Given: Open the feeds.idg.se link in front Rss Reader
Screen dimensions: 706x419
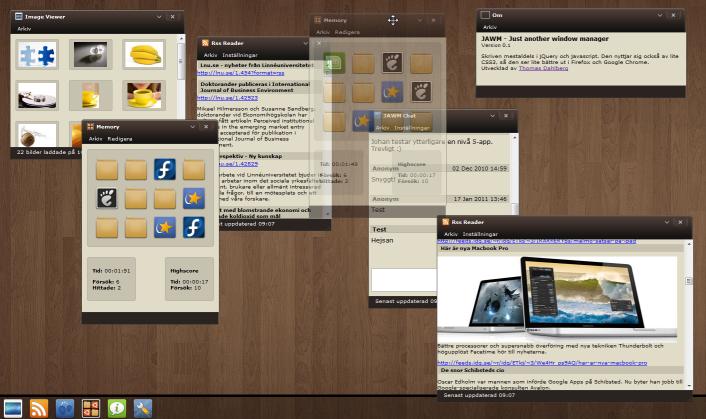Looking at the screenshot, I should pyautogui.click(x=542, y=363).
